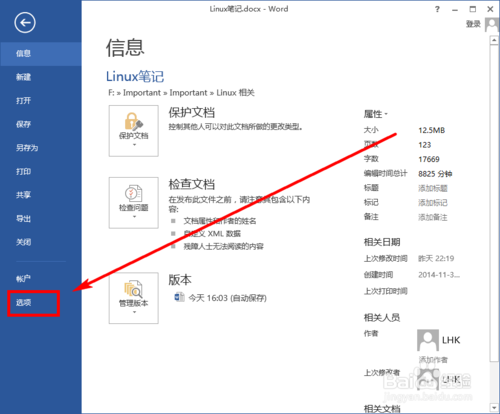Screen dimensions: 500x414
Task: Select 共享 in the sidebar
Action: click(x=41, y=195)
